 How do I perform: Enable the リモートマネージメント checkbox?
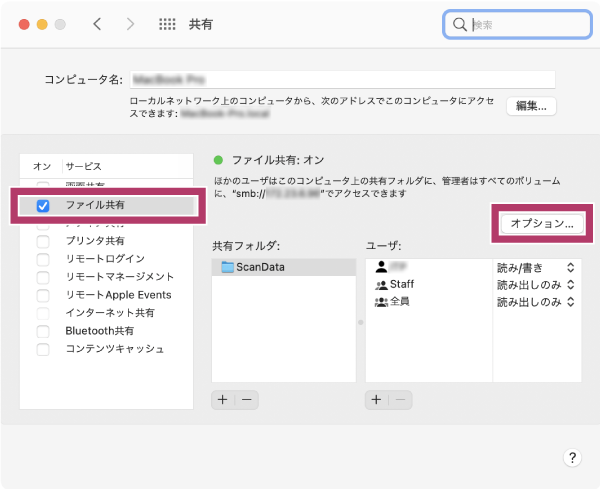(x=43, y=277)
